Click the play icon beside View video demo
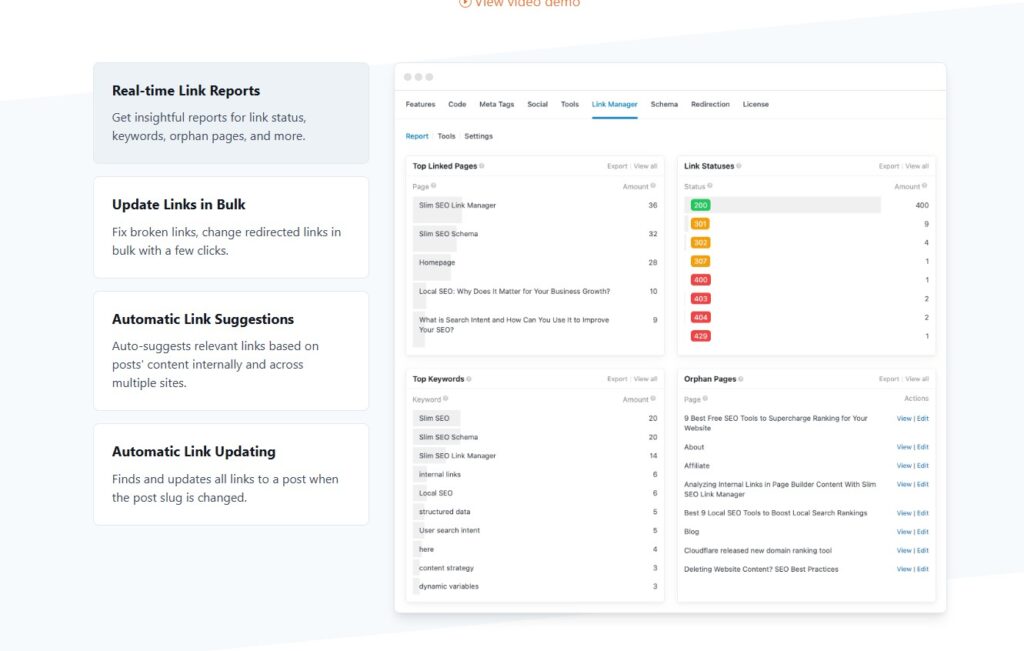 (464, 3)
